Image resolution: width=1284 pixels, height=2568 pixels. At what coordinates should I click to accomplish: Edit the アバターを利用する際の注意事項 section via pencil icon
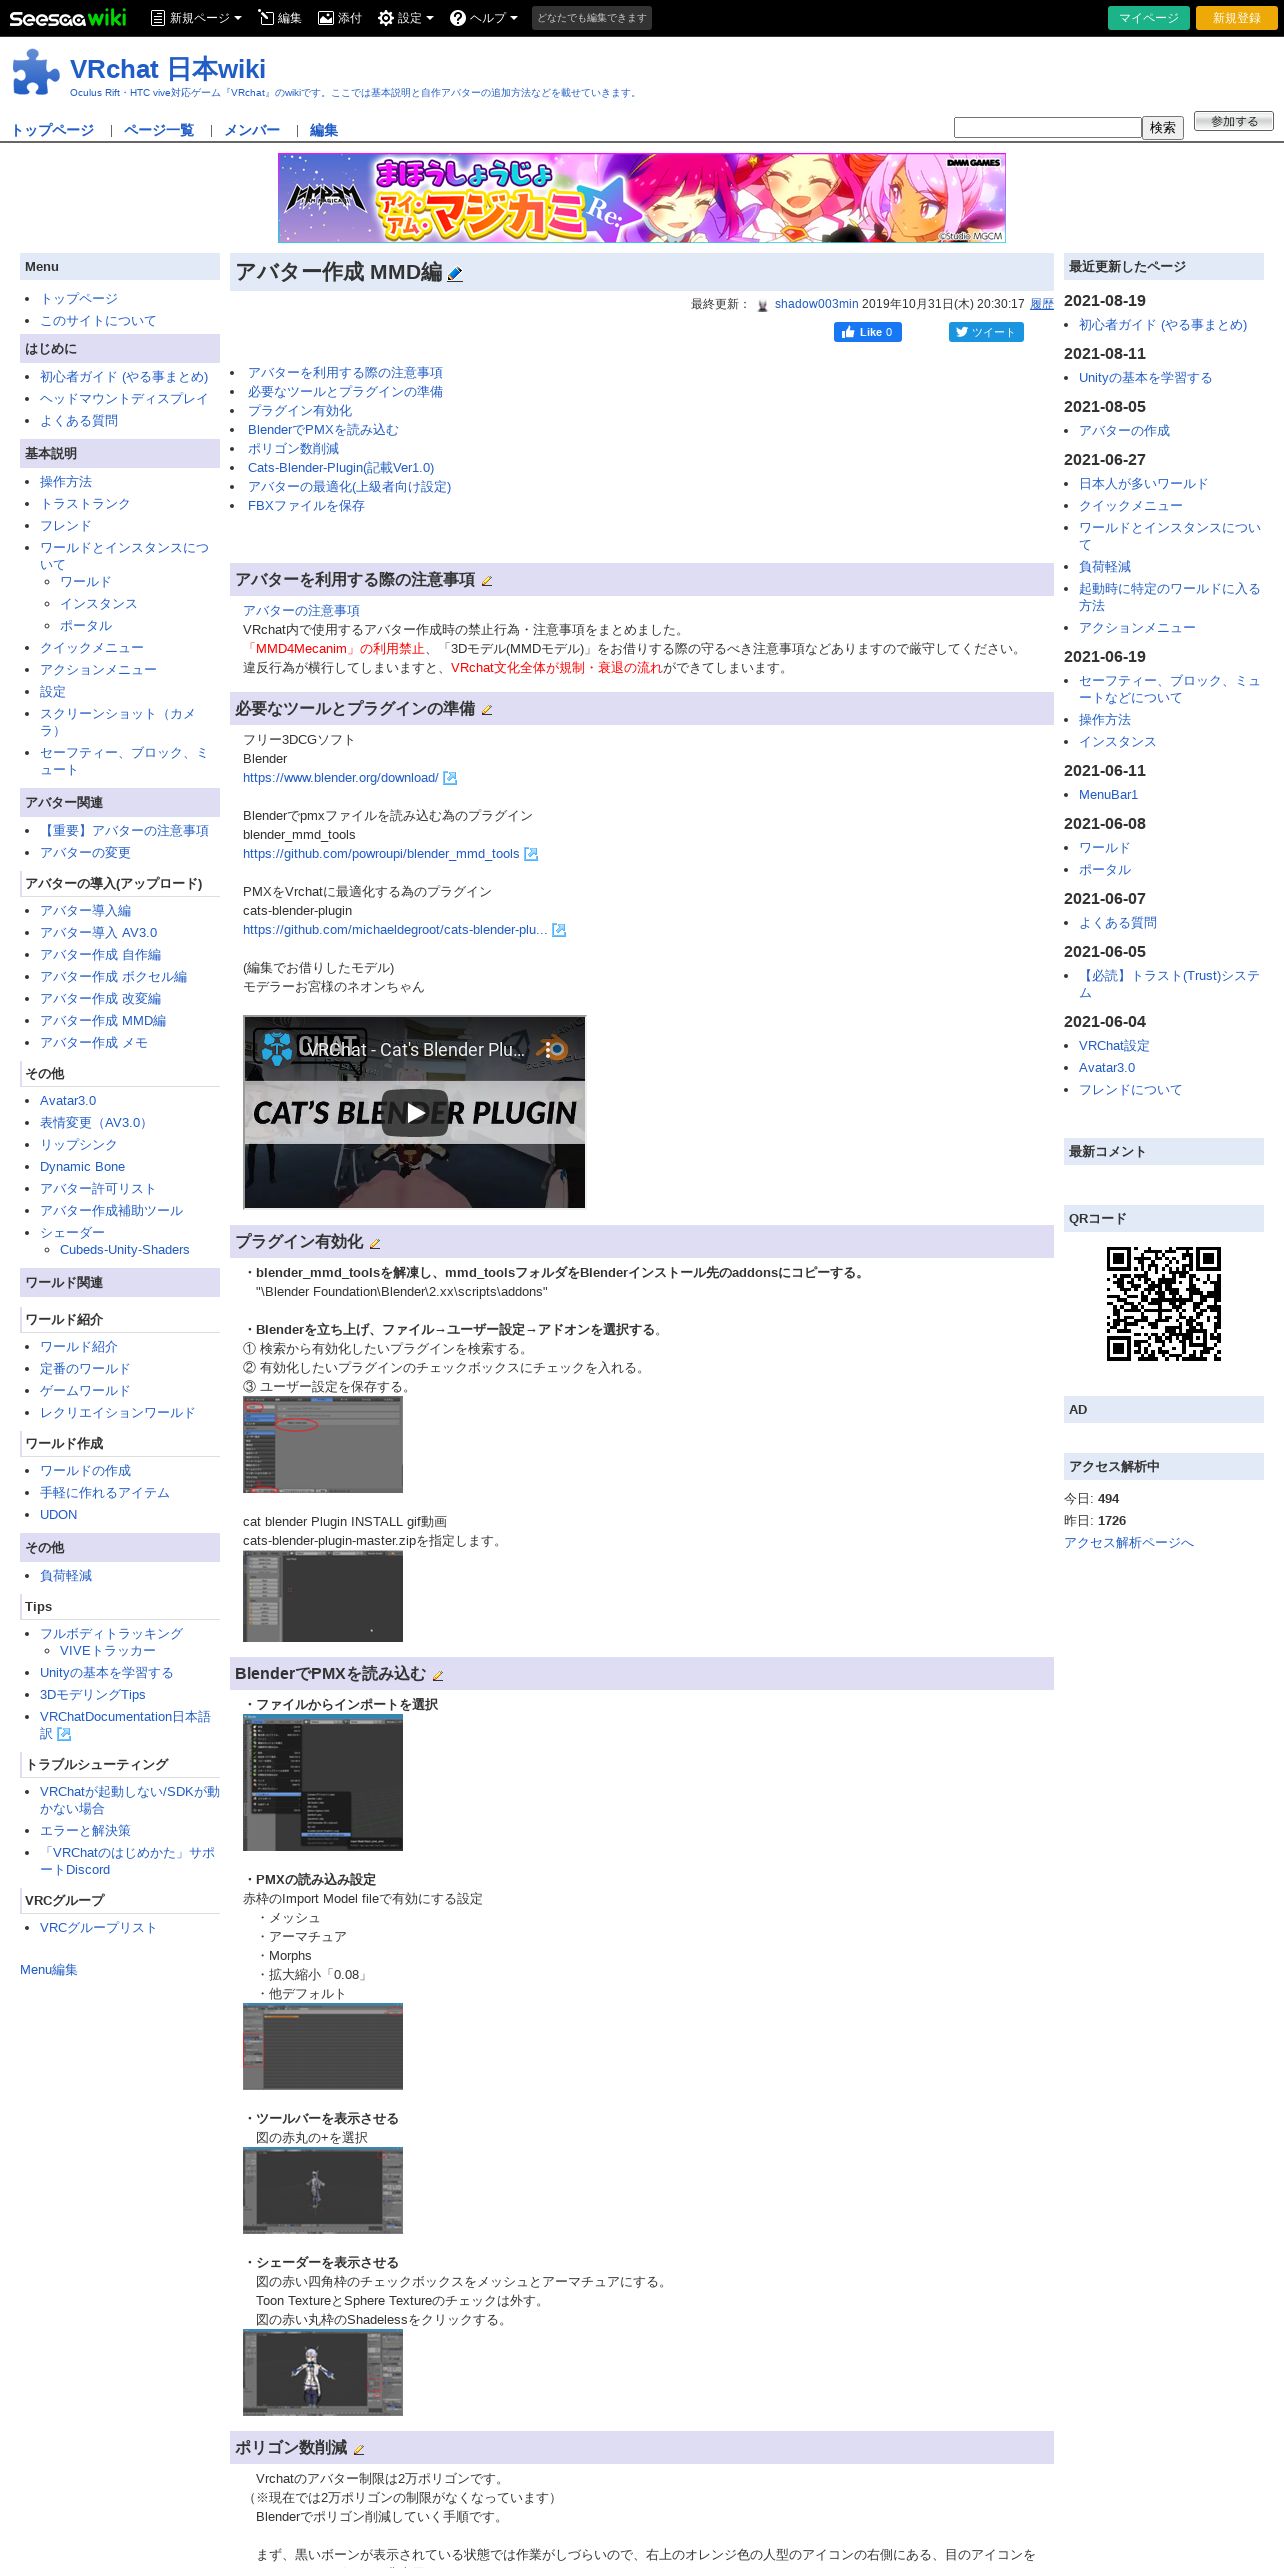[x=487, y=581]
